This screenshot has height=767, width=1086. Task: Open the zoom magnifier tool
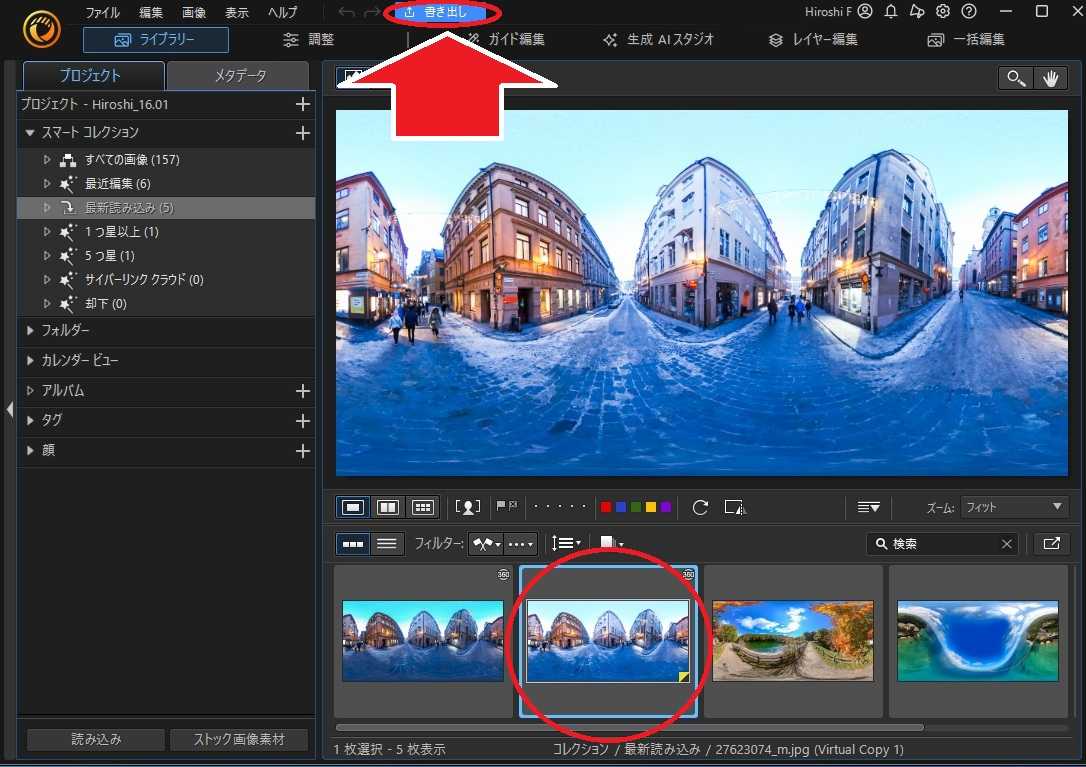coord(1015,77)
